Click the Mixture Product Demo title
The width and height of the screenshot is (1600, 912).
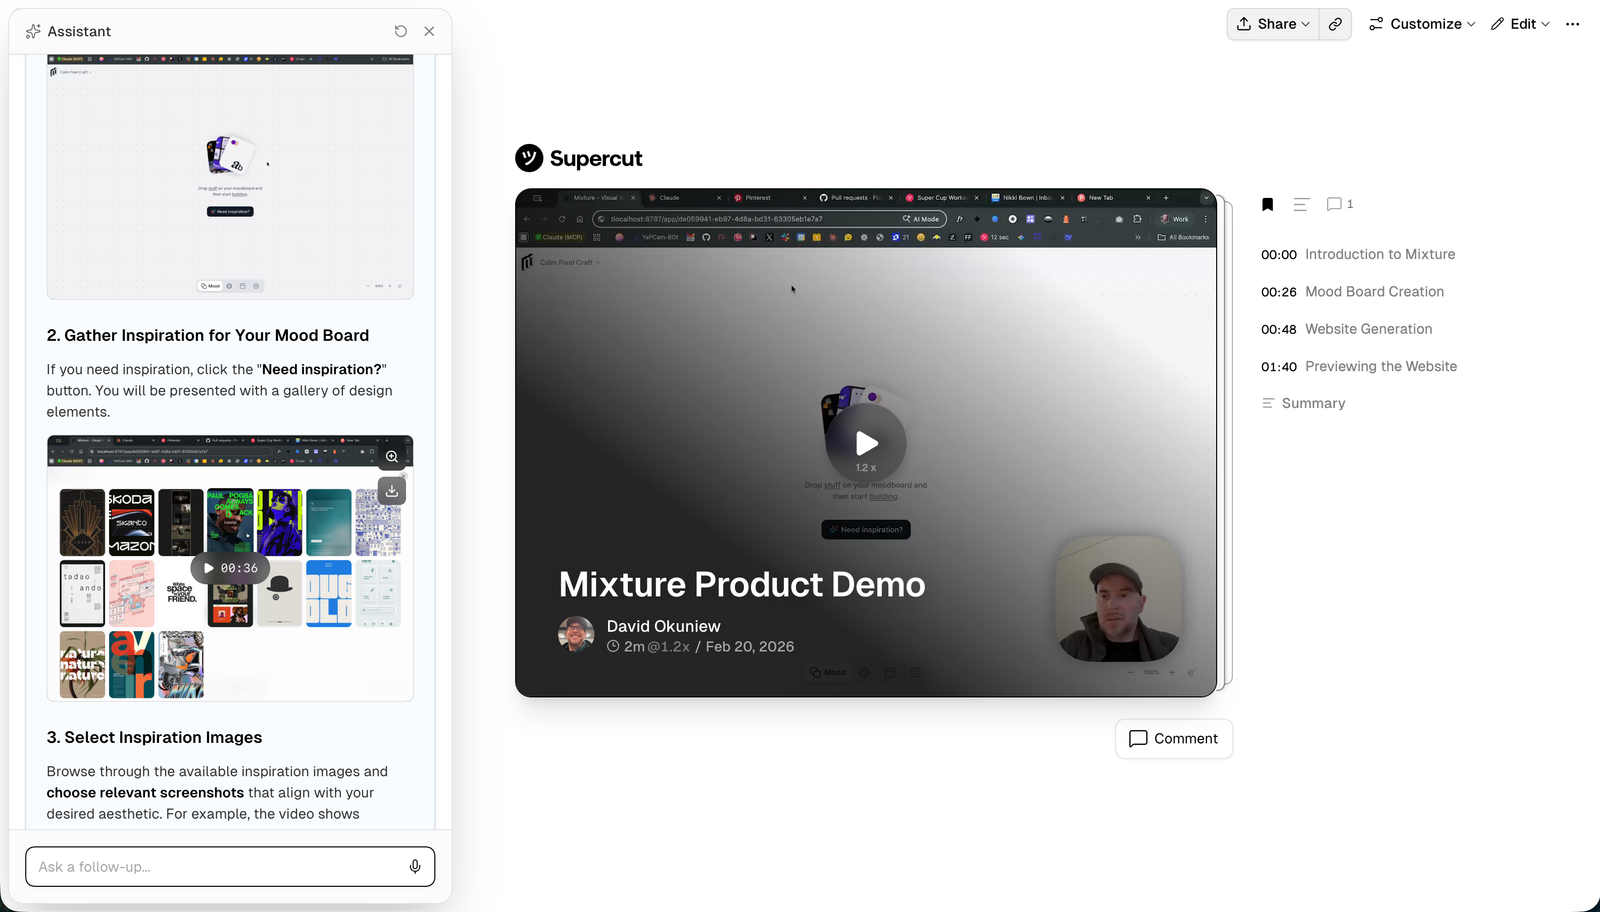coord(742,584)
